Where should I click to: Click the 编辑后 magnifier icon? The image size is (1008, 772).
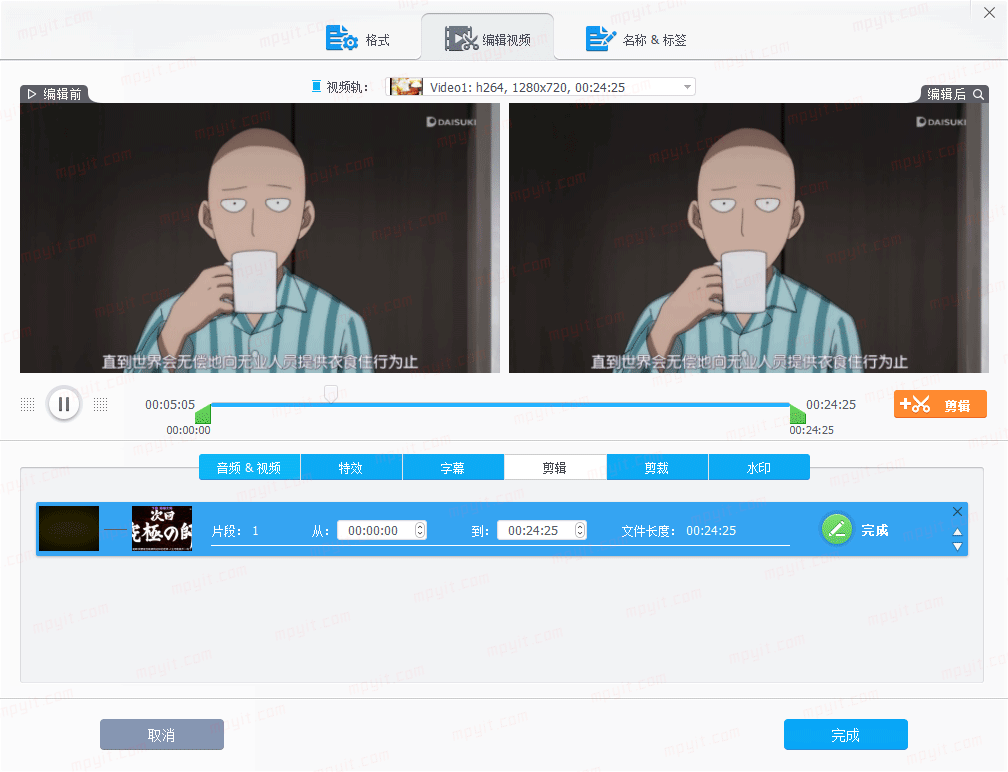(x=978, y=94)
